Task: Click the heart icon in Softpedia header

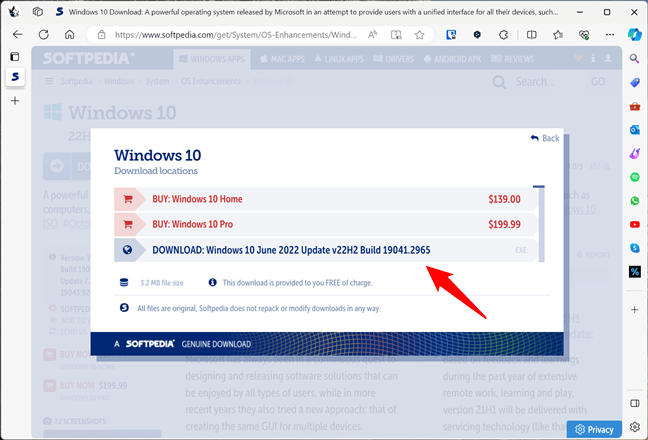Action: (x=579, y=58)
